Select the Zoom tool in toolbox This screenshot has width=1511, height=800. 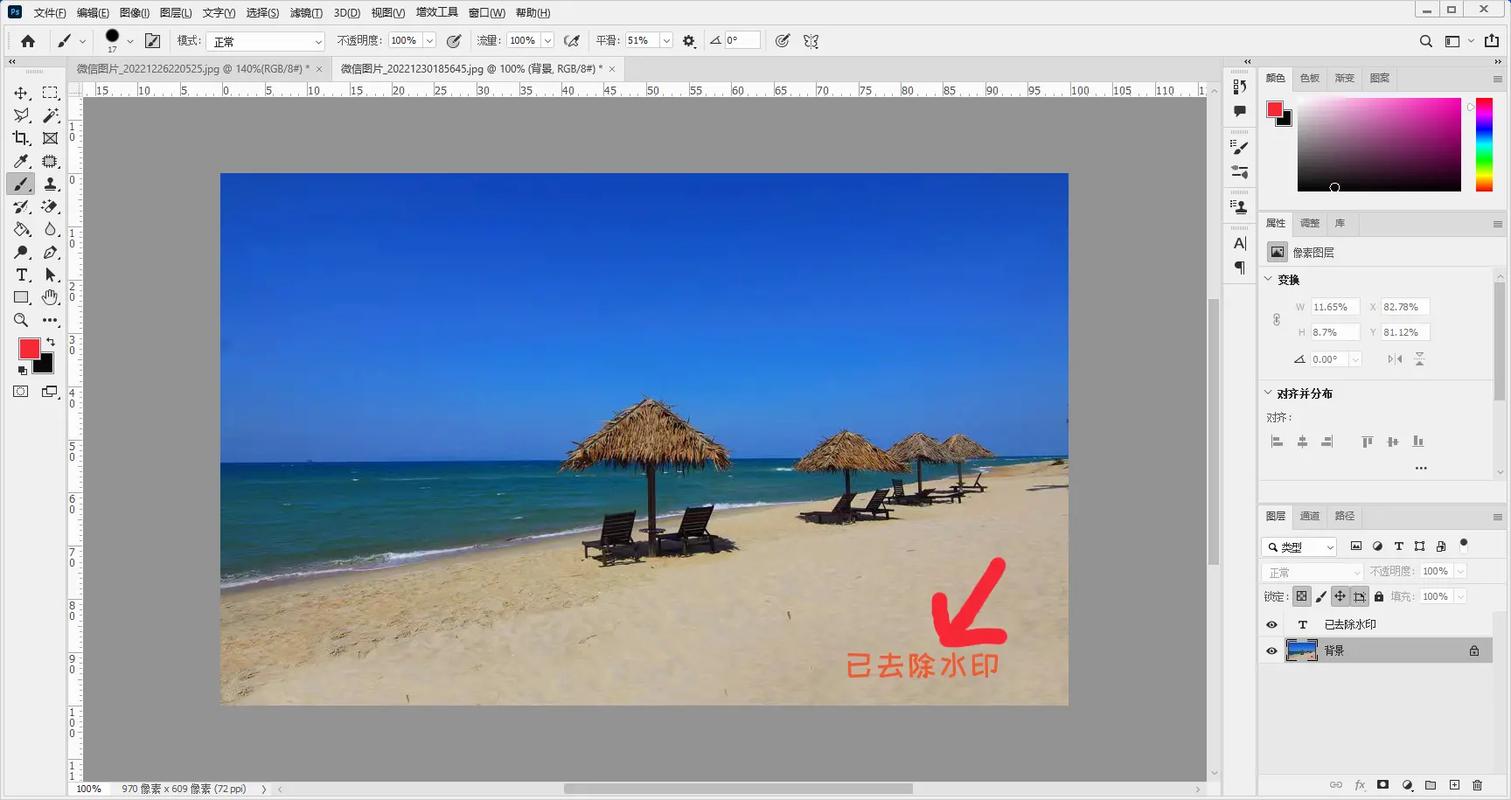(x=21, y=320)
